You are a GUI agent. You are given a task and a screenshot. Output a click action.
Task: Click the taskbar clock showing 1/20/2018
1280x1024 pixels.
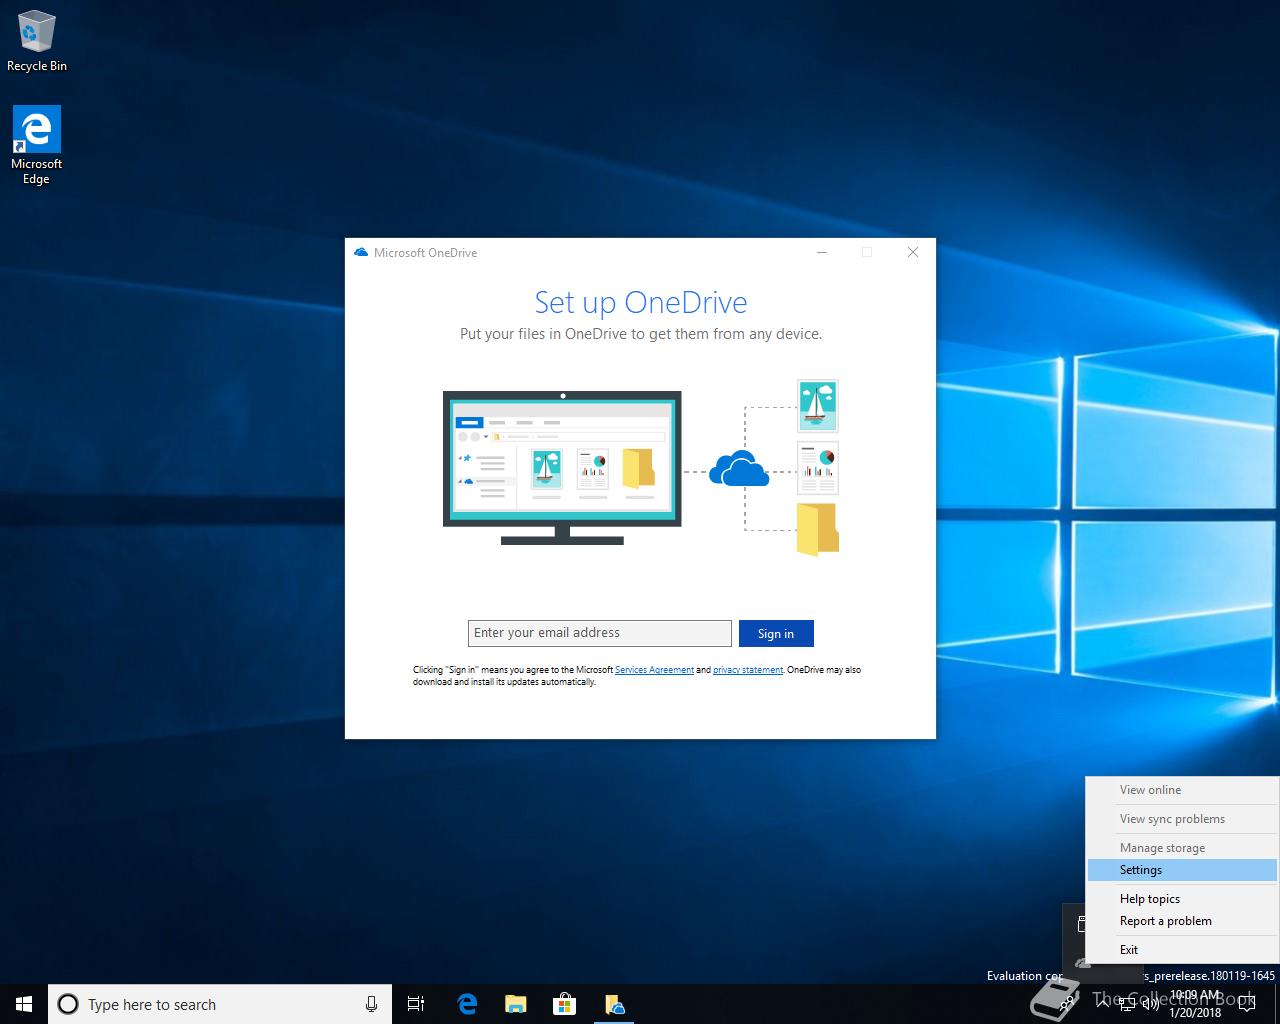(1195, 1004)
